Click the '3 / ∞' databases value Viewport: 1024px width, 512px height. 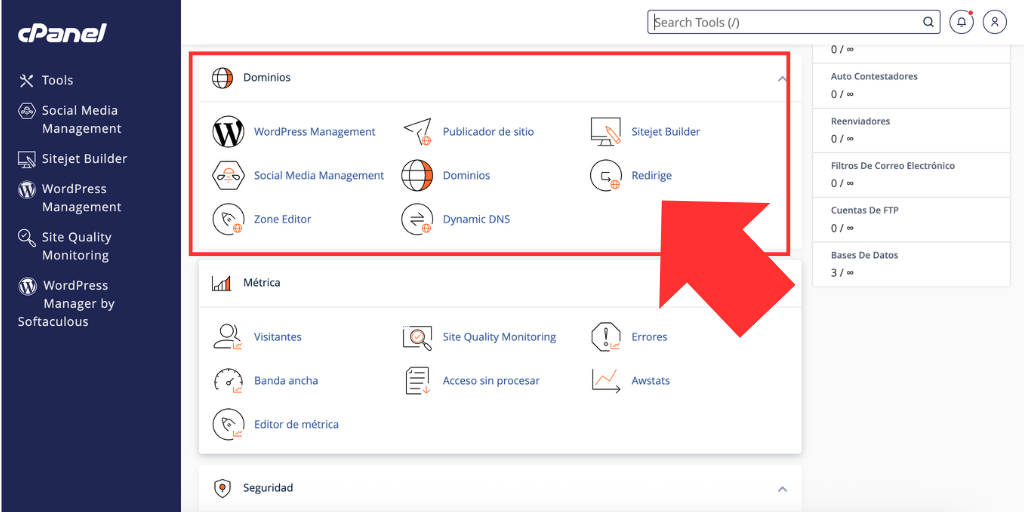842,272
